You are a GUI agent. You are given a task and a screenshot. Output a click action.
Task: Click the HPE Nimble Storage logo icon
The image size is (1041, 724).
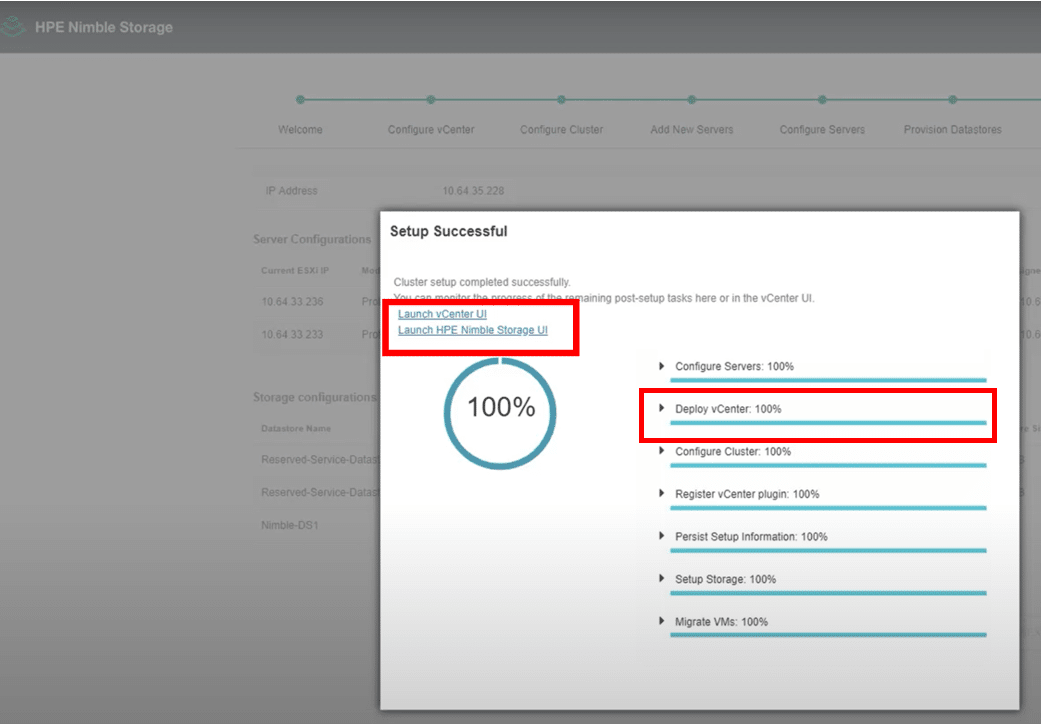coord(12,27)
